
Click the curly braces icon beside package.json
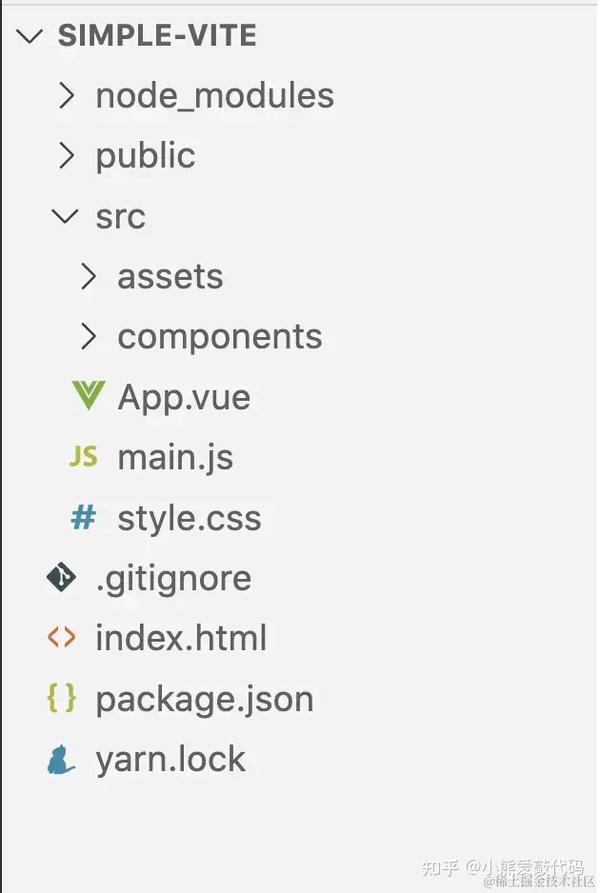[61, 698]
